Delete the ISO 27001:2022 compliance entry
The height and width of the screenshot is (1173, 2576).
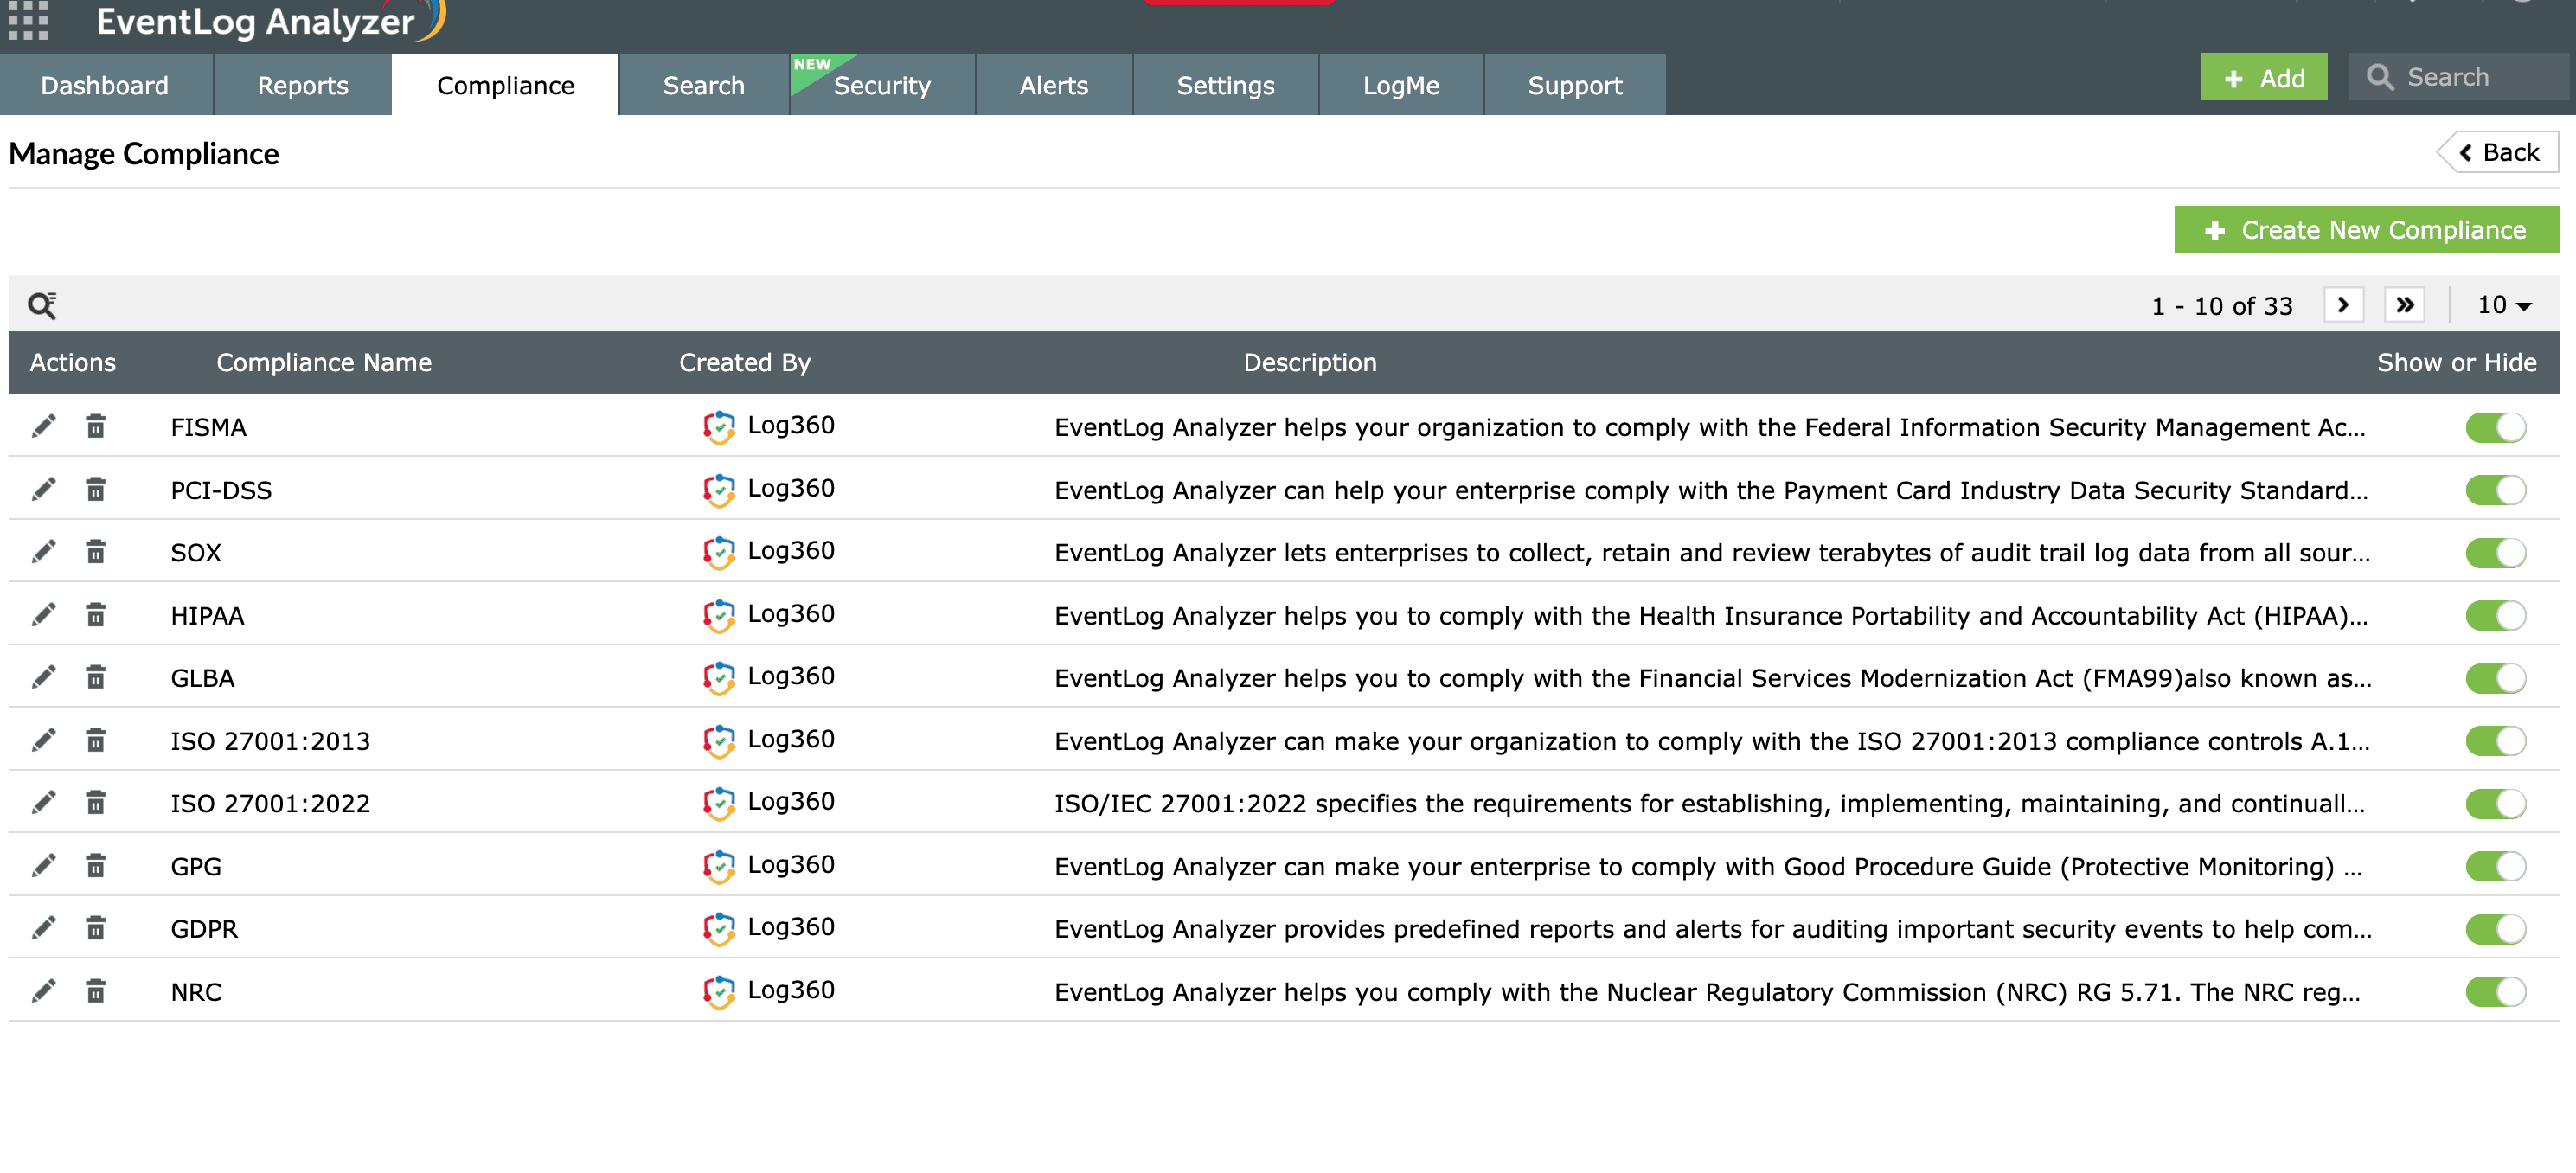95,803
